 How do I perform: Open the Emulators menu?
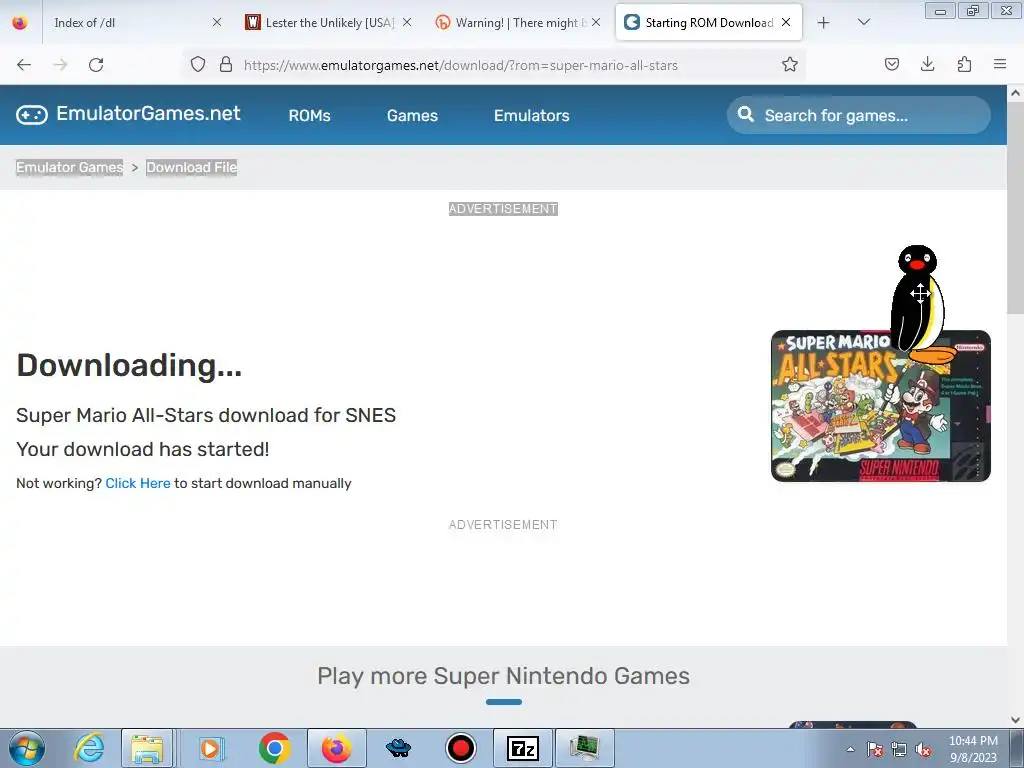pos(532,116)
